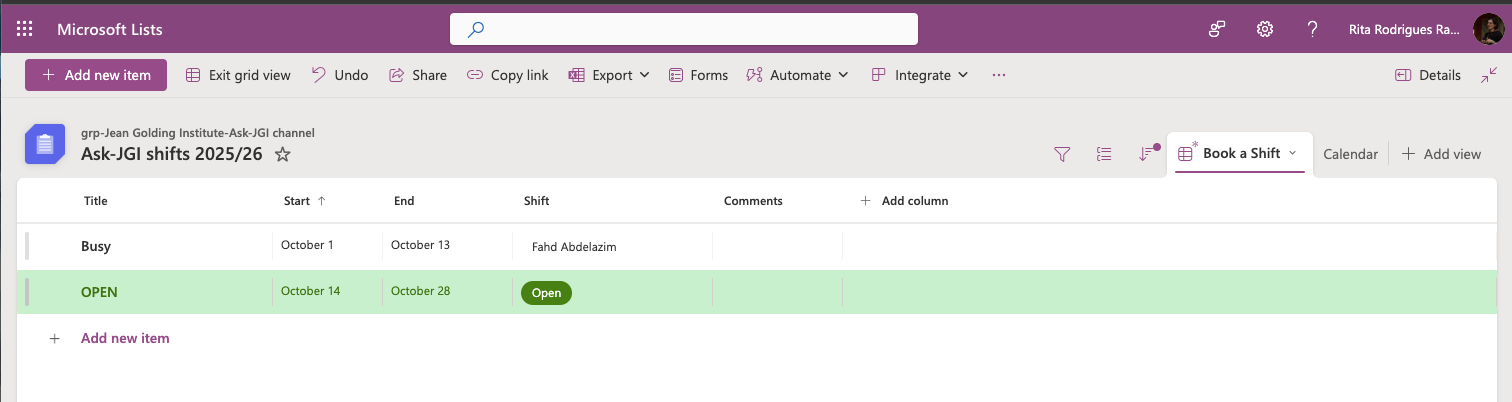The height and width of the screenshot is (402, 1512).
Task: Click the list clipboard icon
Action: (x=45, y=144)
